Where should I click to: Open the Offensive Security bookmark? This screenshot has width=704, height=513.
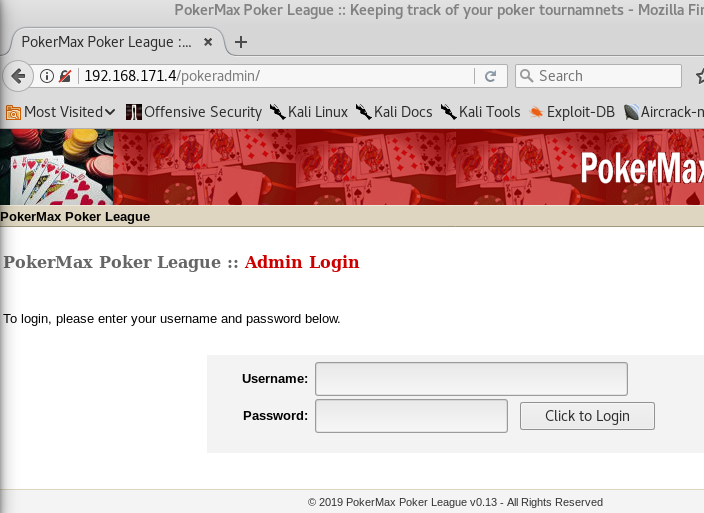tap(194, 112)
